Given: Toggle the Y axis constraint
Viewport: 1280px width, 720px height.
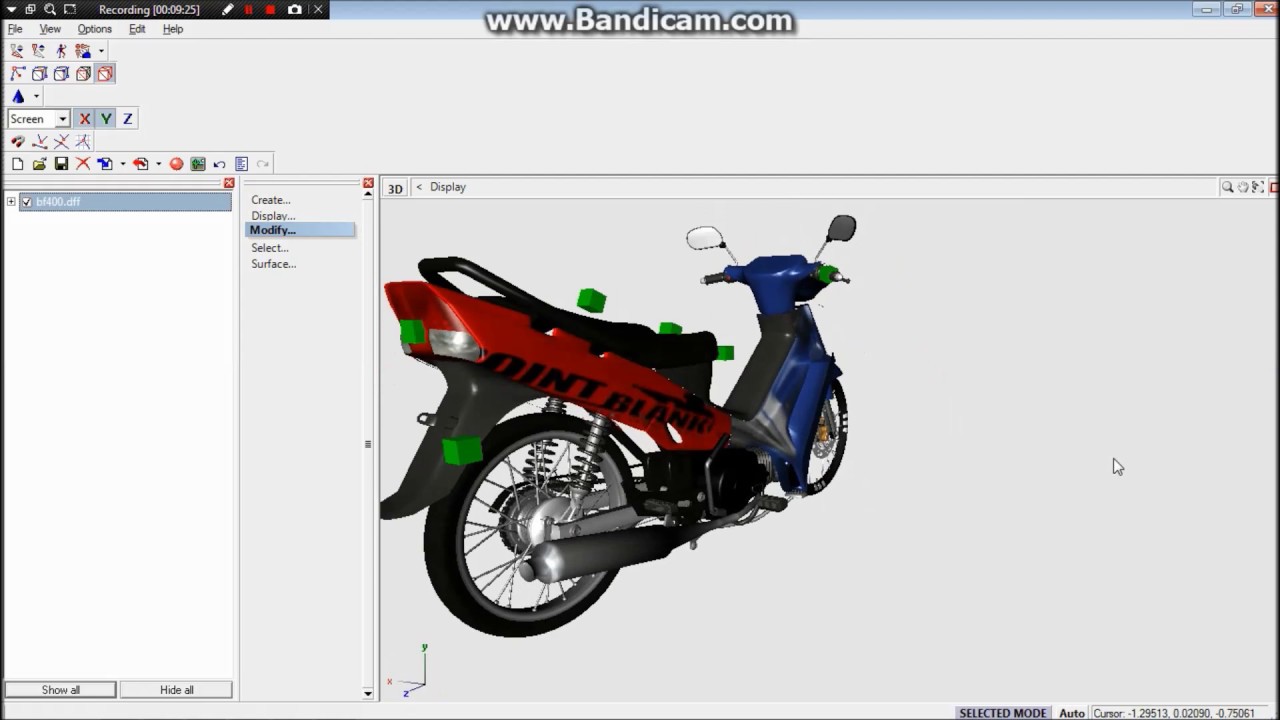Looking at the screenshot, I should (x=106, y=119).
